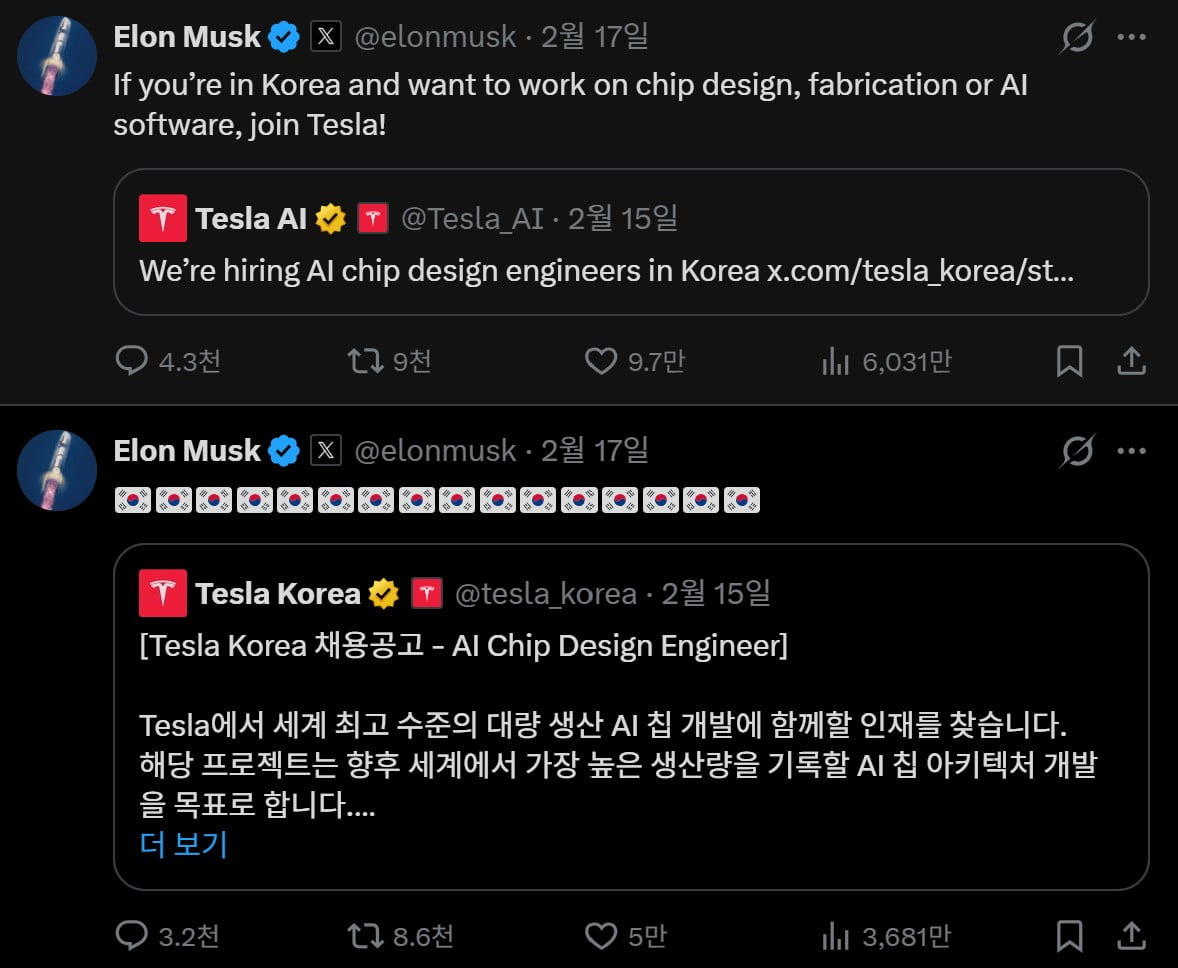Bookmark the 'join Tesla!' post
This screenshot has width=1178, height=968.
point(1069,361)
